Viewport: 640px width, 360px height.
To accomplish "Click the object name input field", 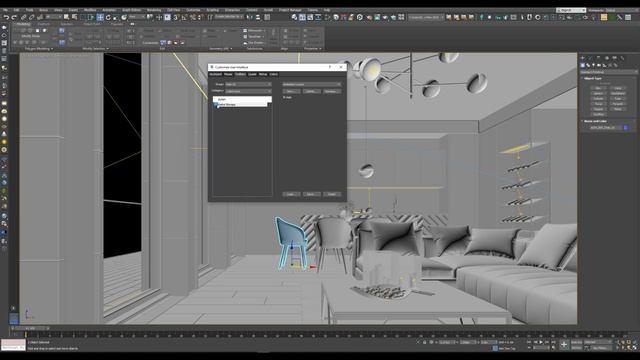I will tap(606, 128).
